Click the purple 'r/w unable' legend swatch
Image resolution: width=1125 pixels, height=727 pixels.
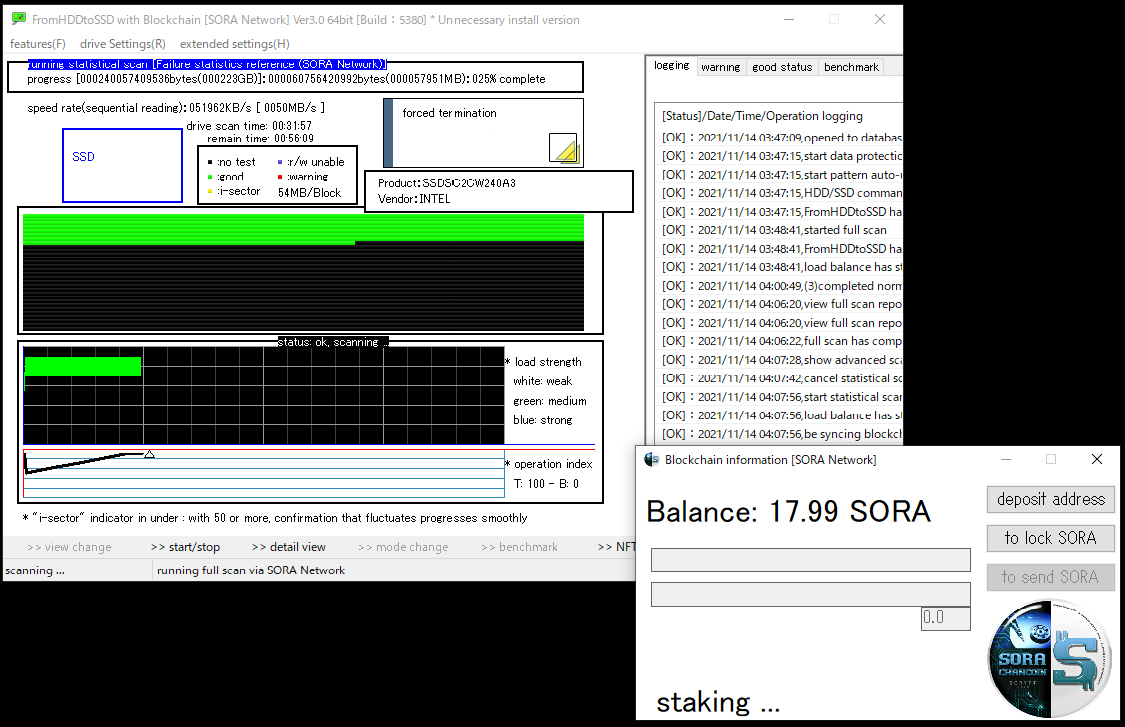280,162
